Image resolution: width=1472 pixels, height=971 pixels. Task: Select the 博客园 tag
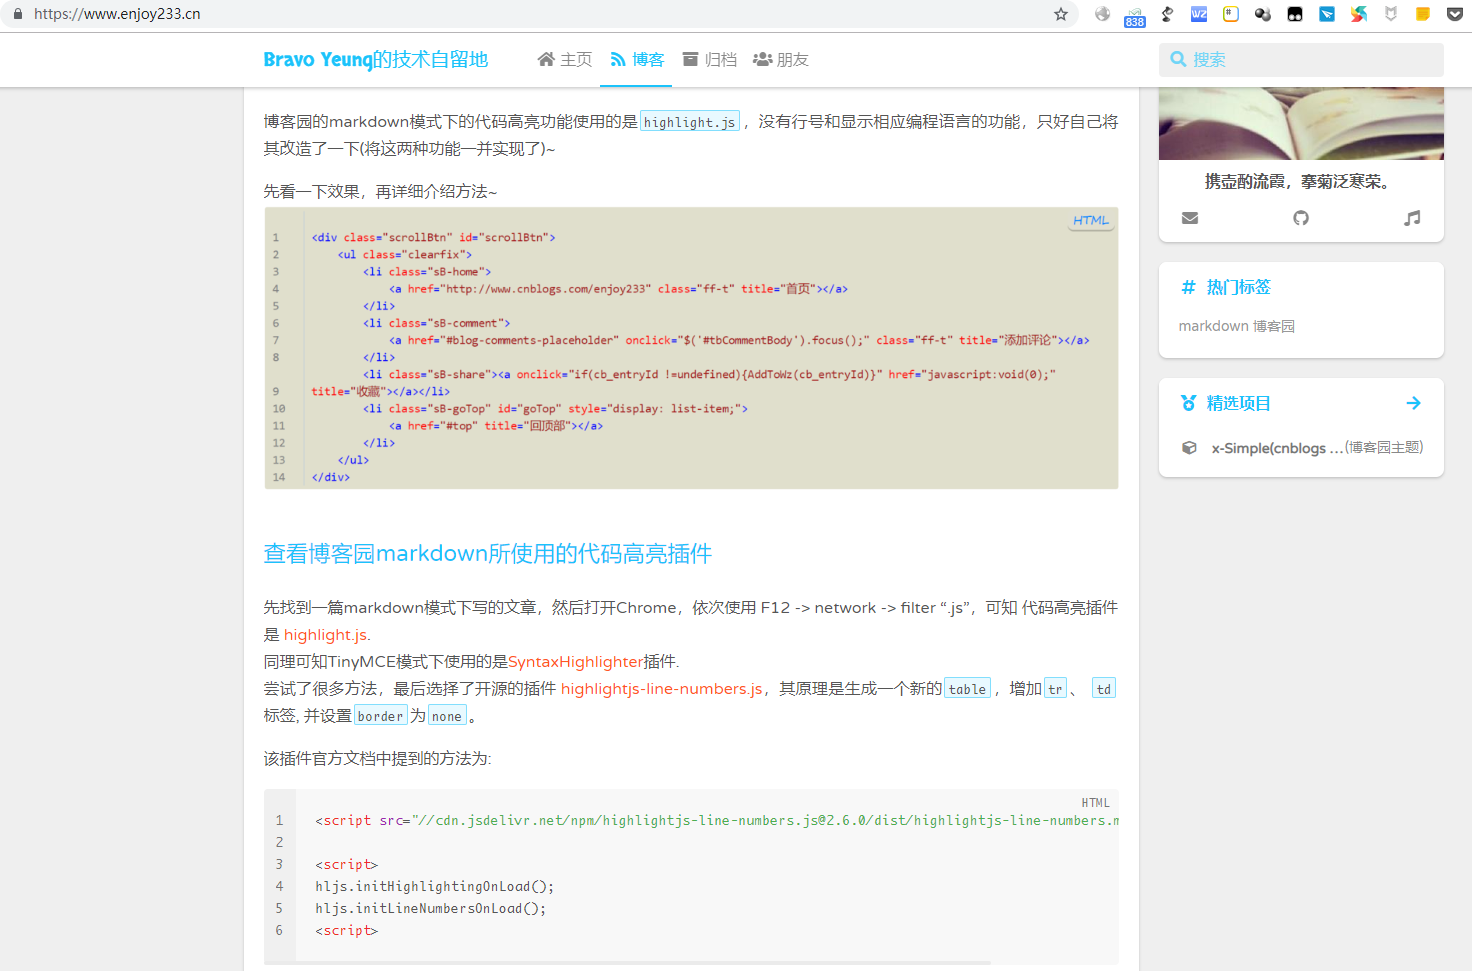tap(1274, 326)
